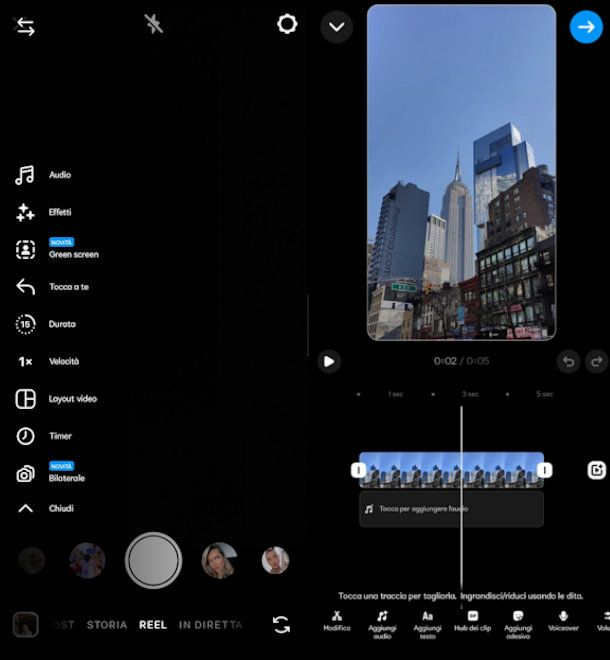Open the Effetti sparkle effects
610x660 pixels.
26,213
